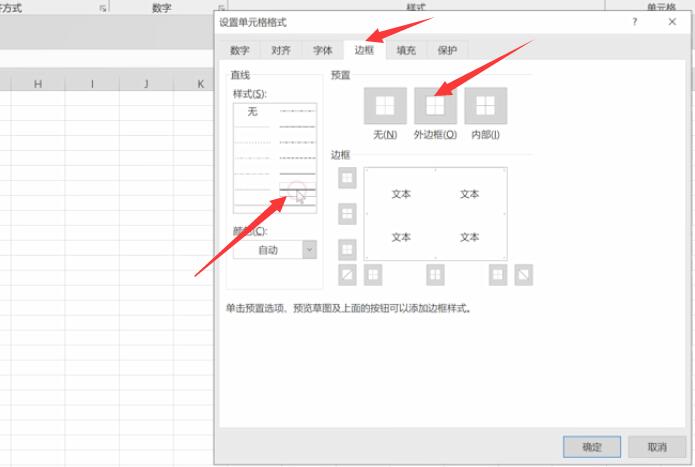Screen dimensions: 695x467
Task: Open the 自动 color dropdown arrow
Action: (309, 250)
